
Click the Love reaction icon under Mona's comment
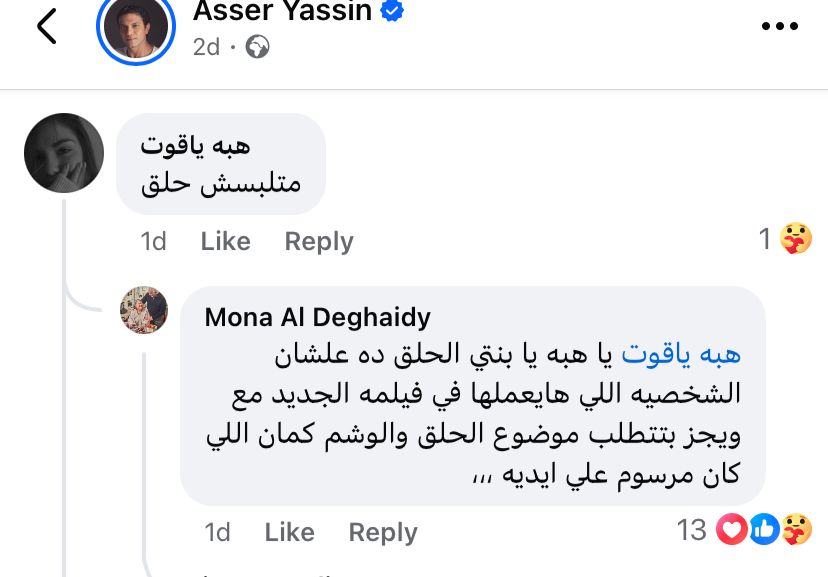click(x=732, y=529)
